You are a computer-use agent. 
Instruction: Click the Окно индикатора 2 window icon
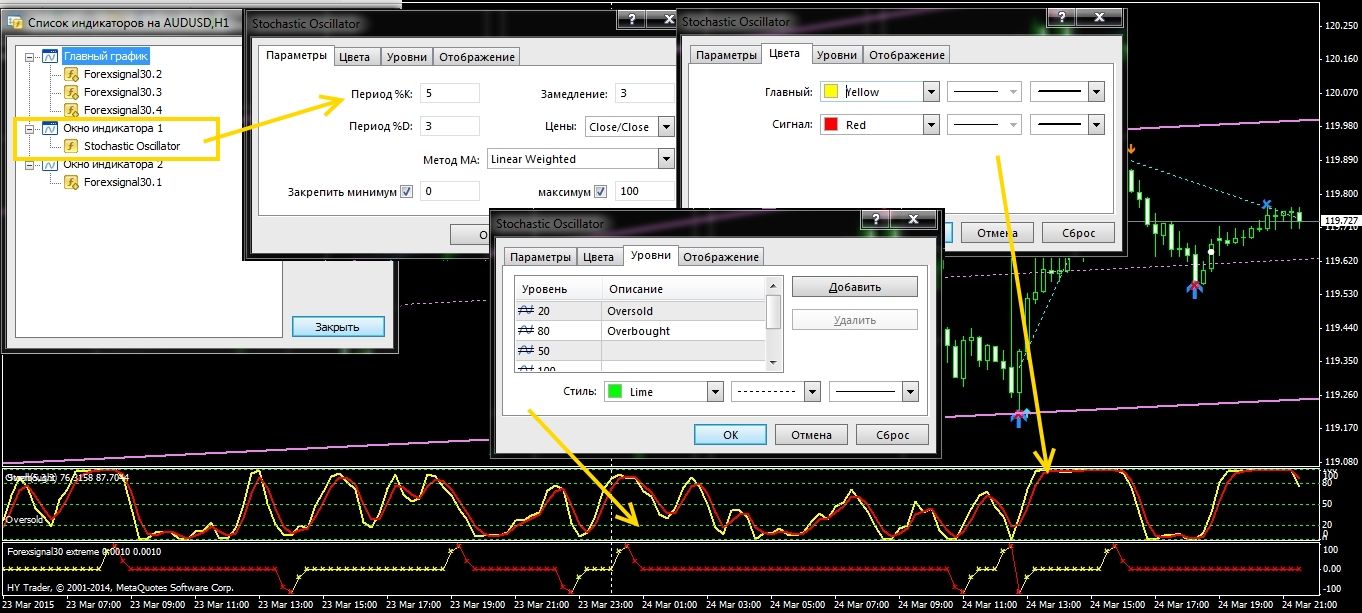click(x=50, y=164)
